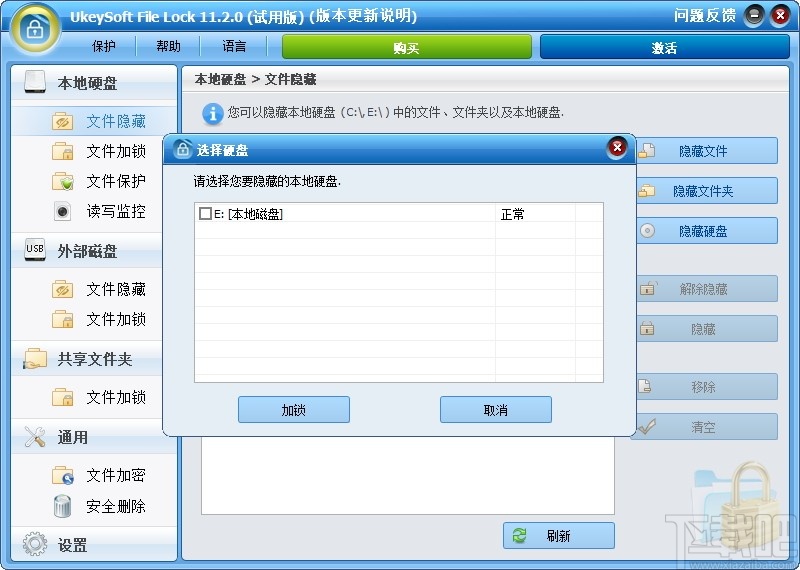This screenshot has width=800, height=570.
Task: Click the shield-folder icon beside 文件保护
Action: click(63, 181)
